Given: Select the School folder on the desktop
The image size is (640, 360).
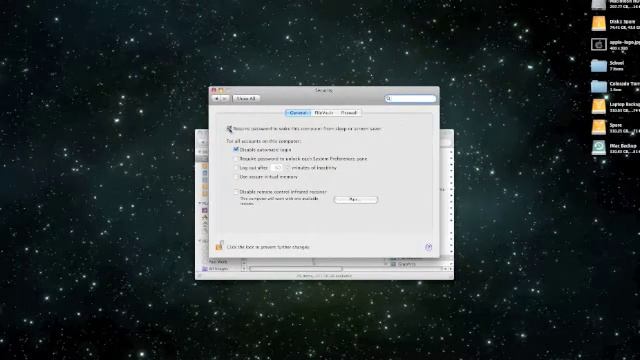Looking at the screenshot, I should pos(598,65).
